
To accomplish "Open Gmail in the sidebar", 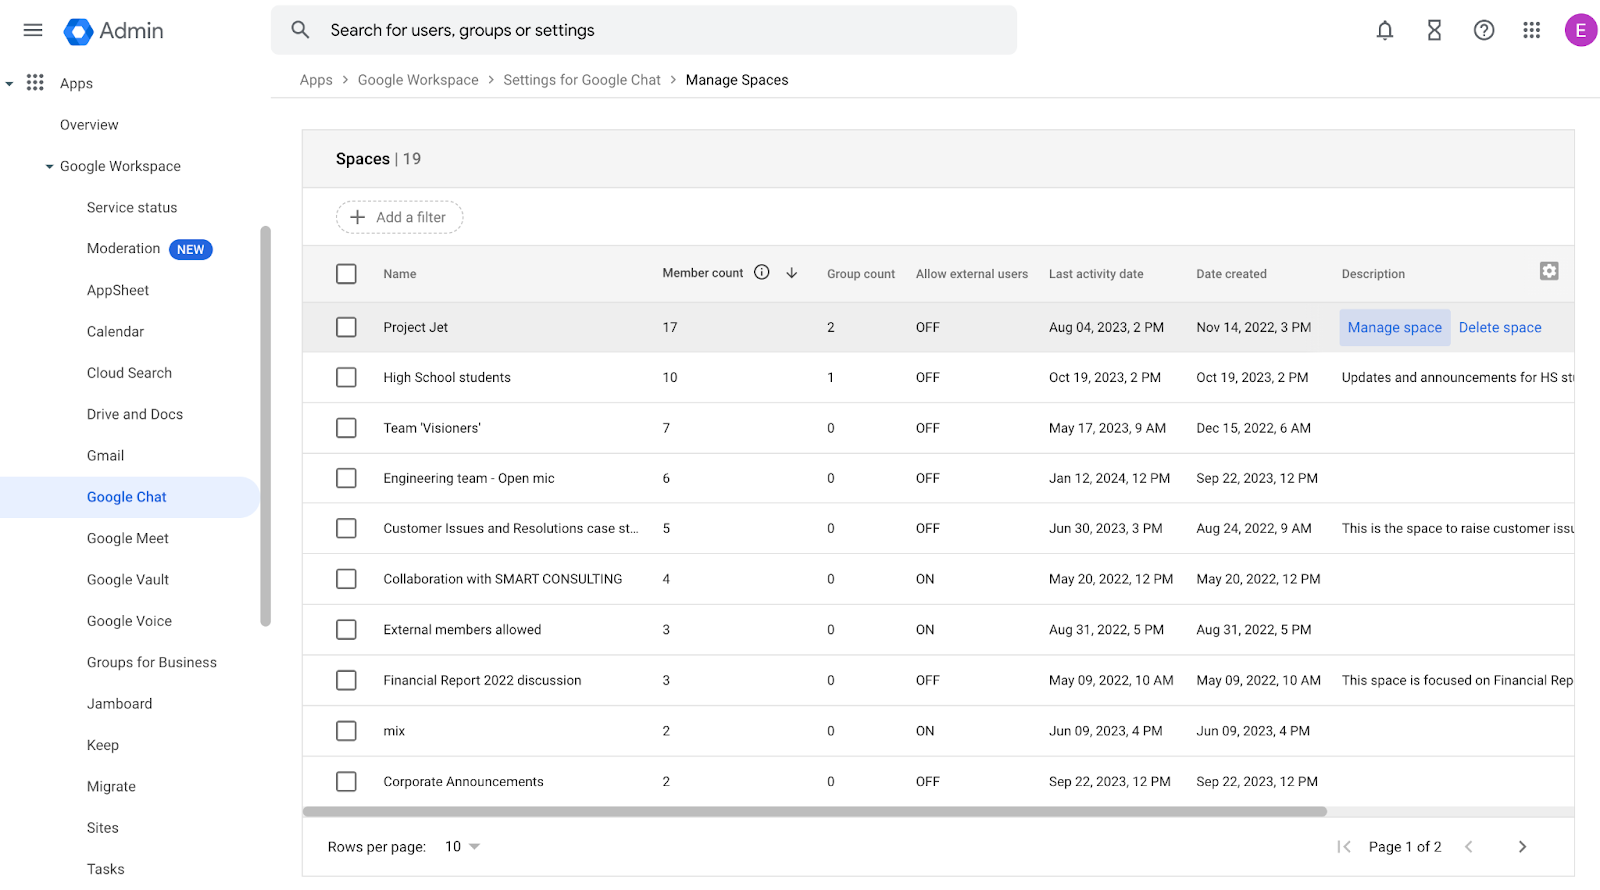I will [105, 456].
